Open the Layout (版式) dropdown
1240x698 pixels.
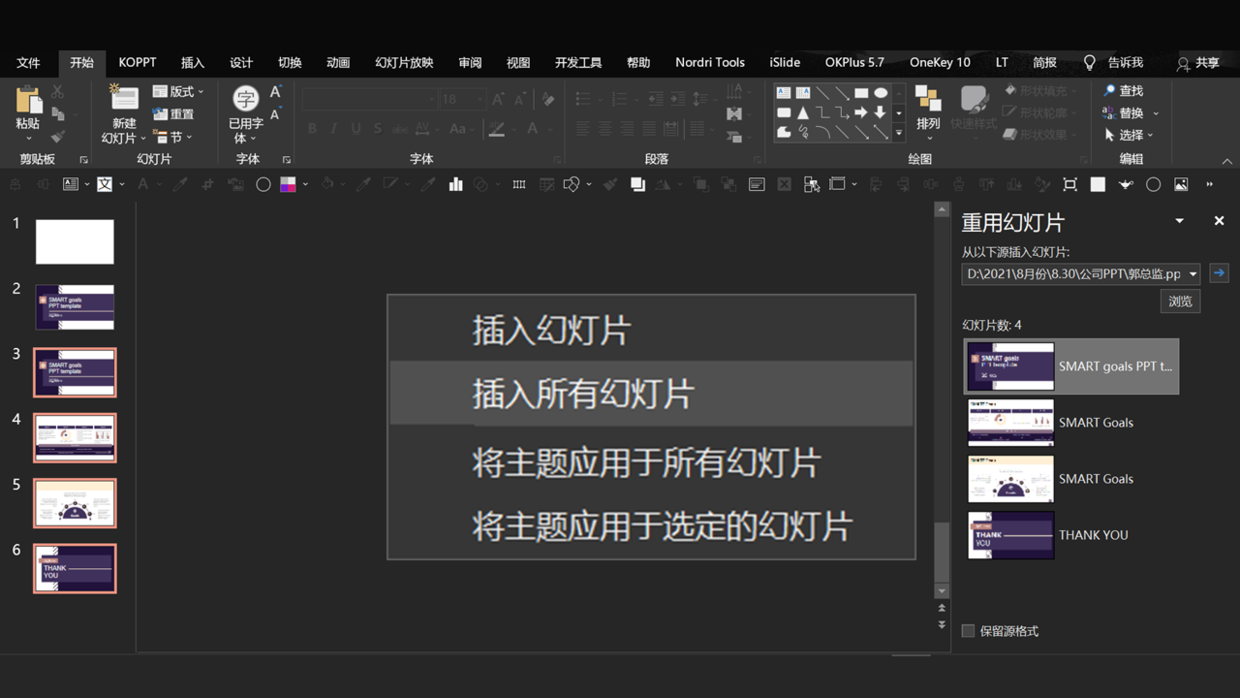pos(178,91)
